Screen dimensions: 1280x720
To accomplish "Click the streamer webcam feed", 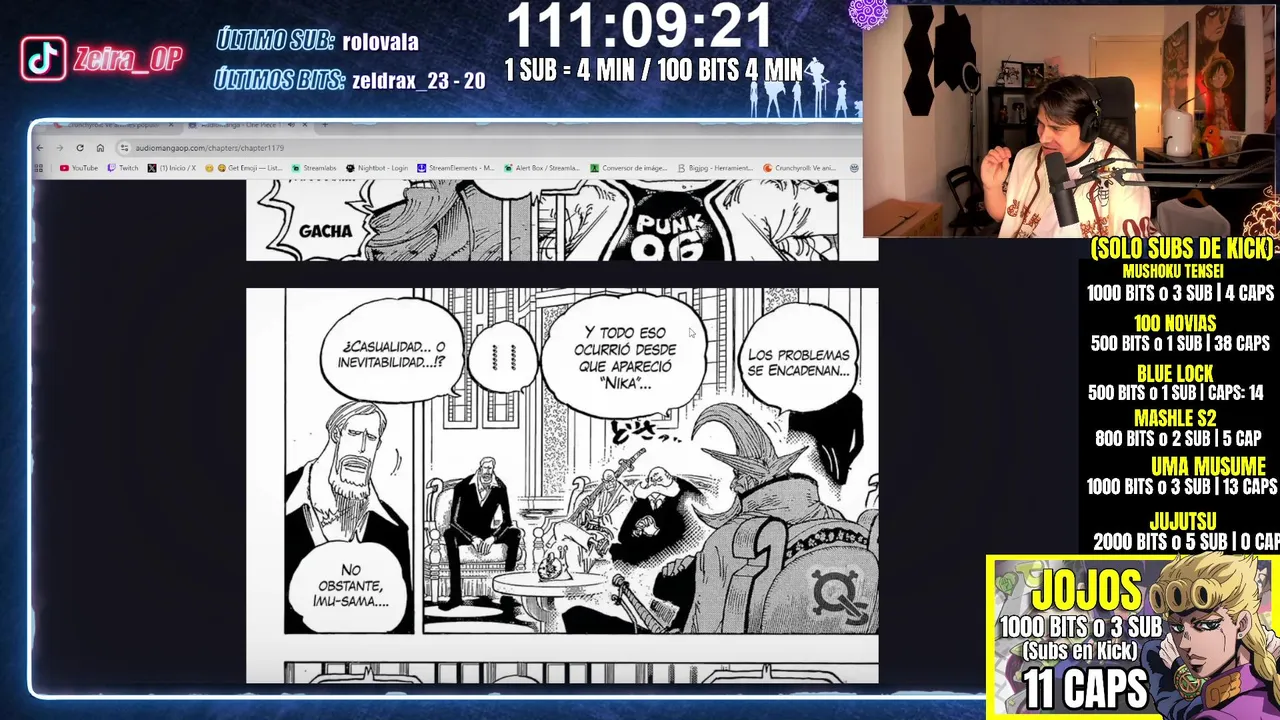I will pos(1070,119).
